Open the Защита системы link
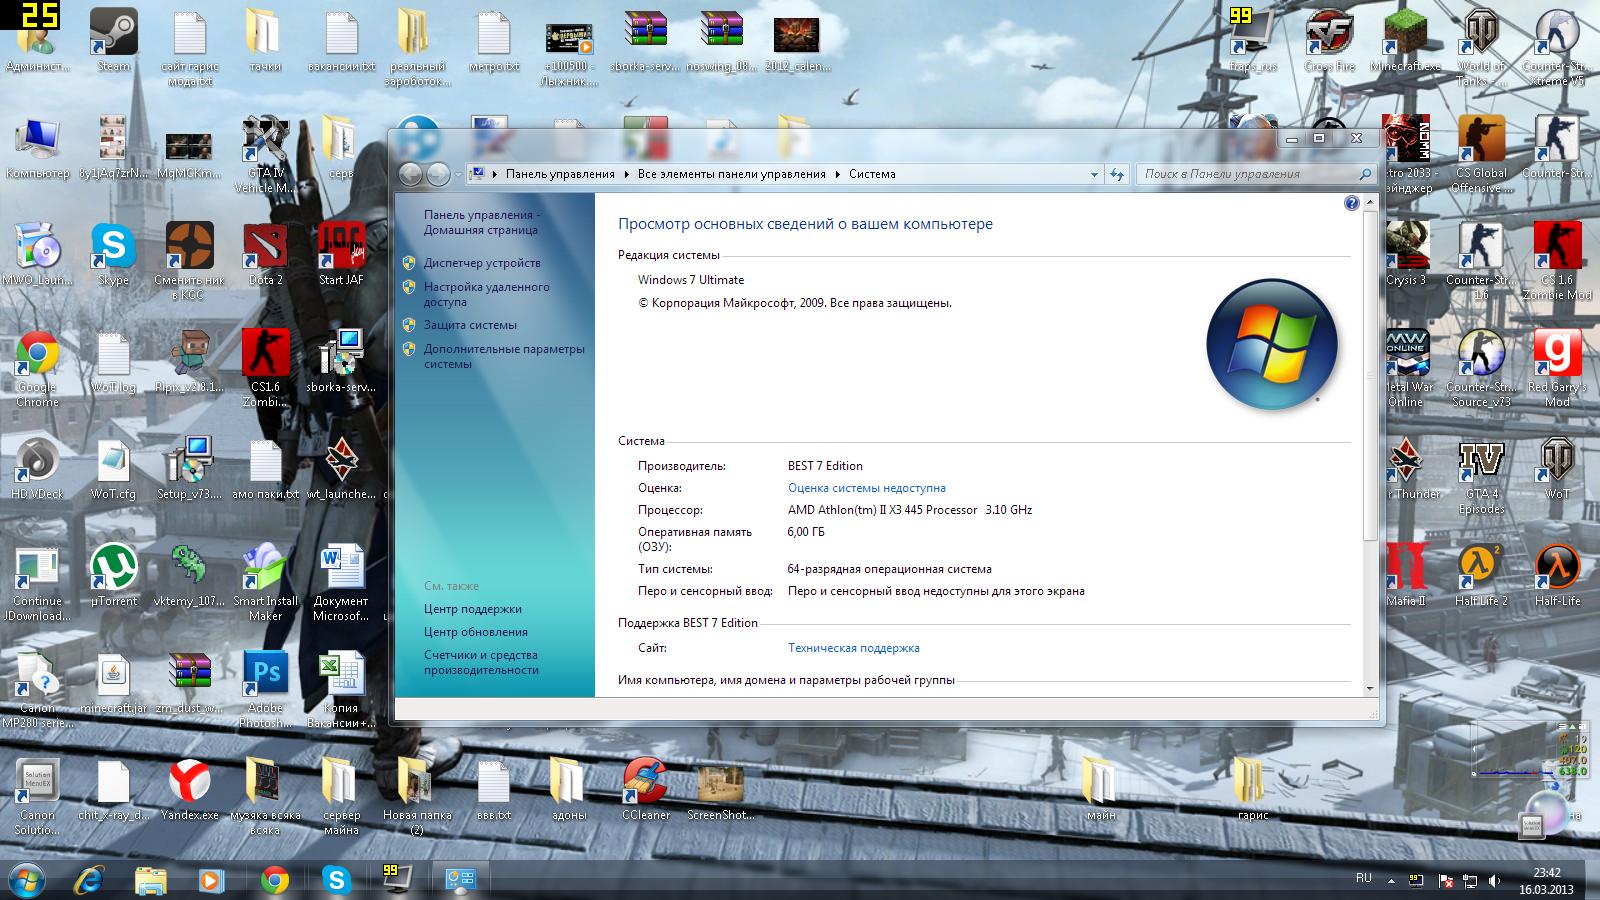Viewport: 1600px width, 900px height. pos(470,325)
